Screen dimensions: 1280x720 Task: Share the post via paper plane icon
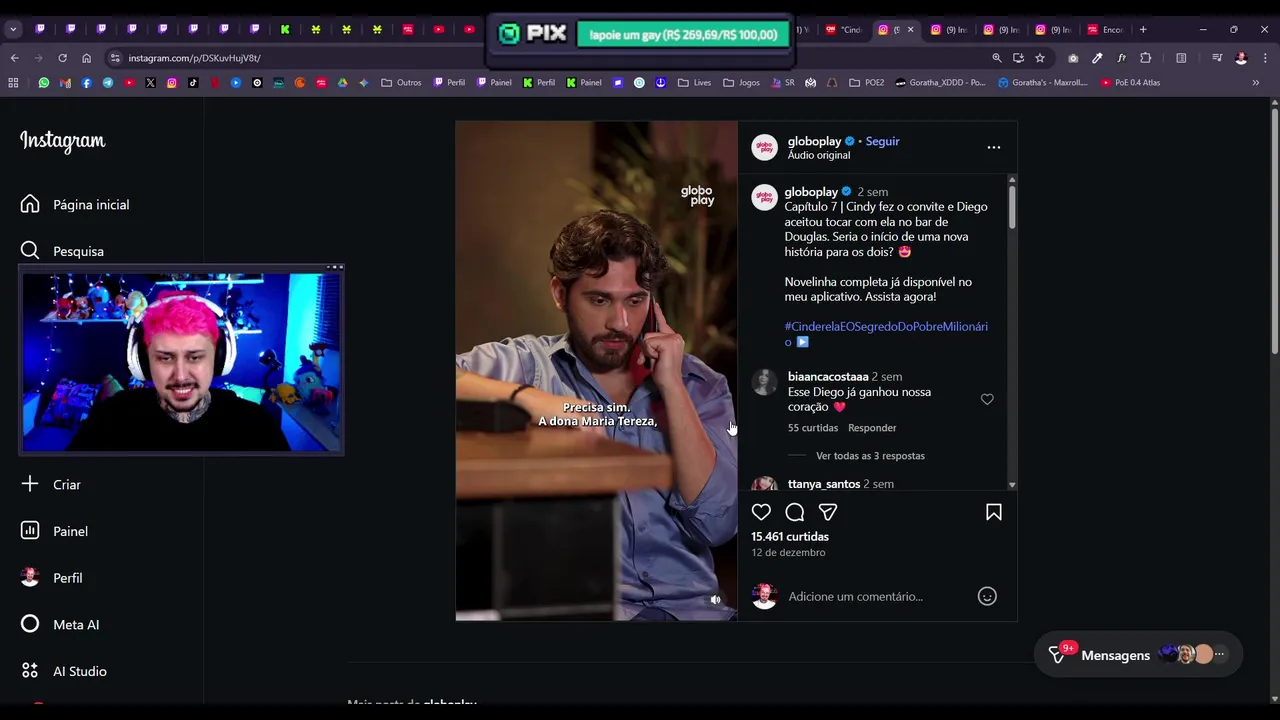tap(828, 512)
